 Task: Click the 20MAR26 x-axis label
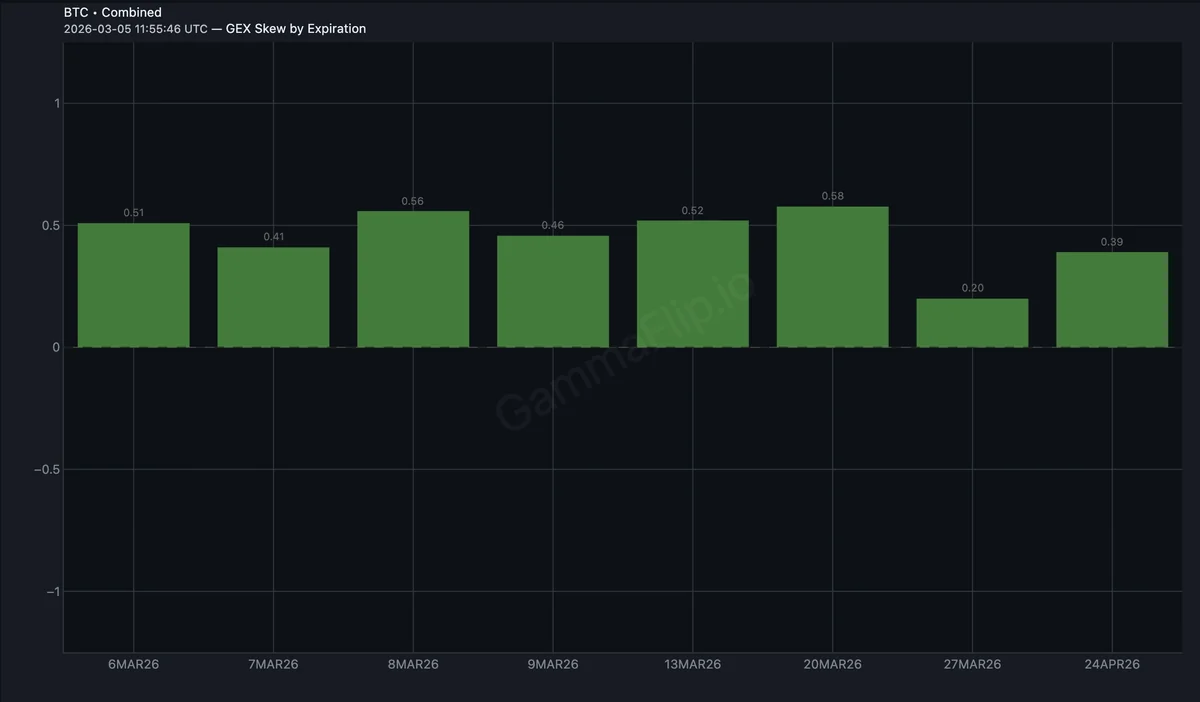coord(832,663)
